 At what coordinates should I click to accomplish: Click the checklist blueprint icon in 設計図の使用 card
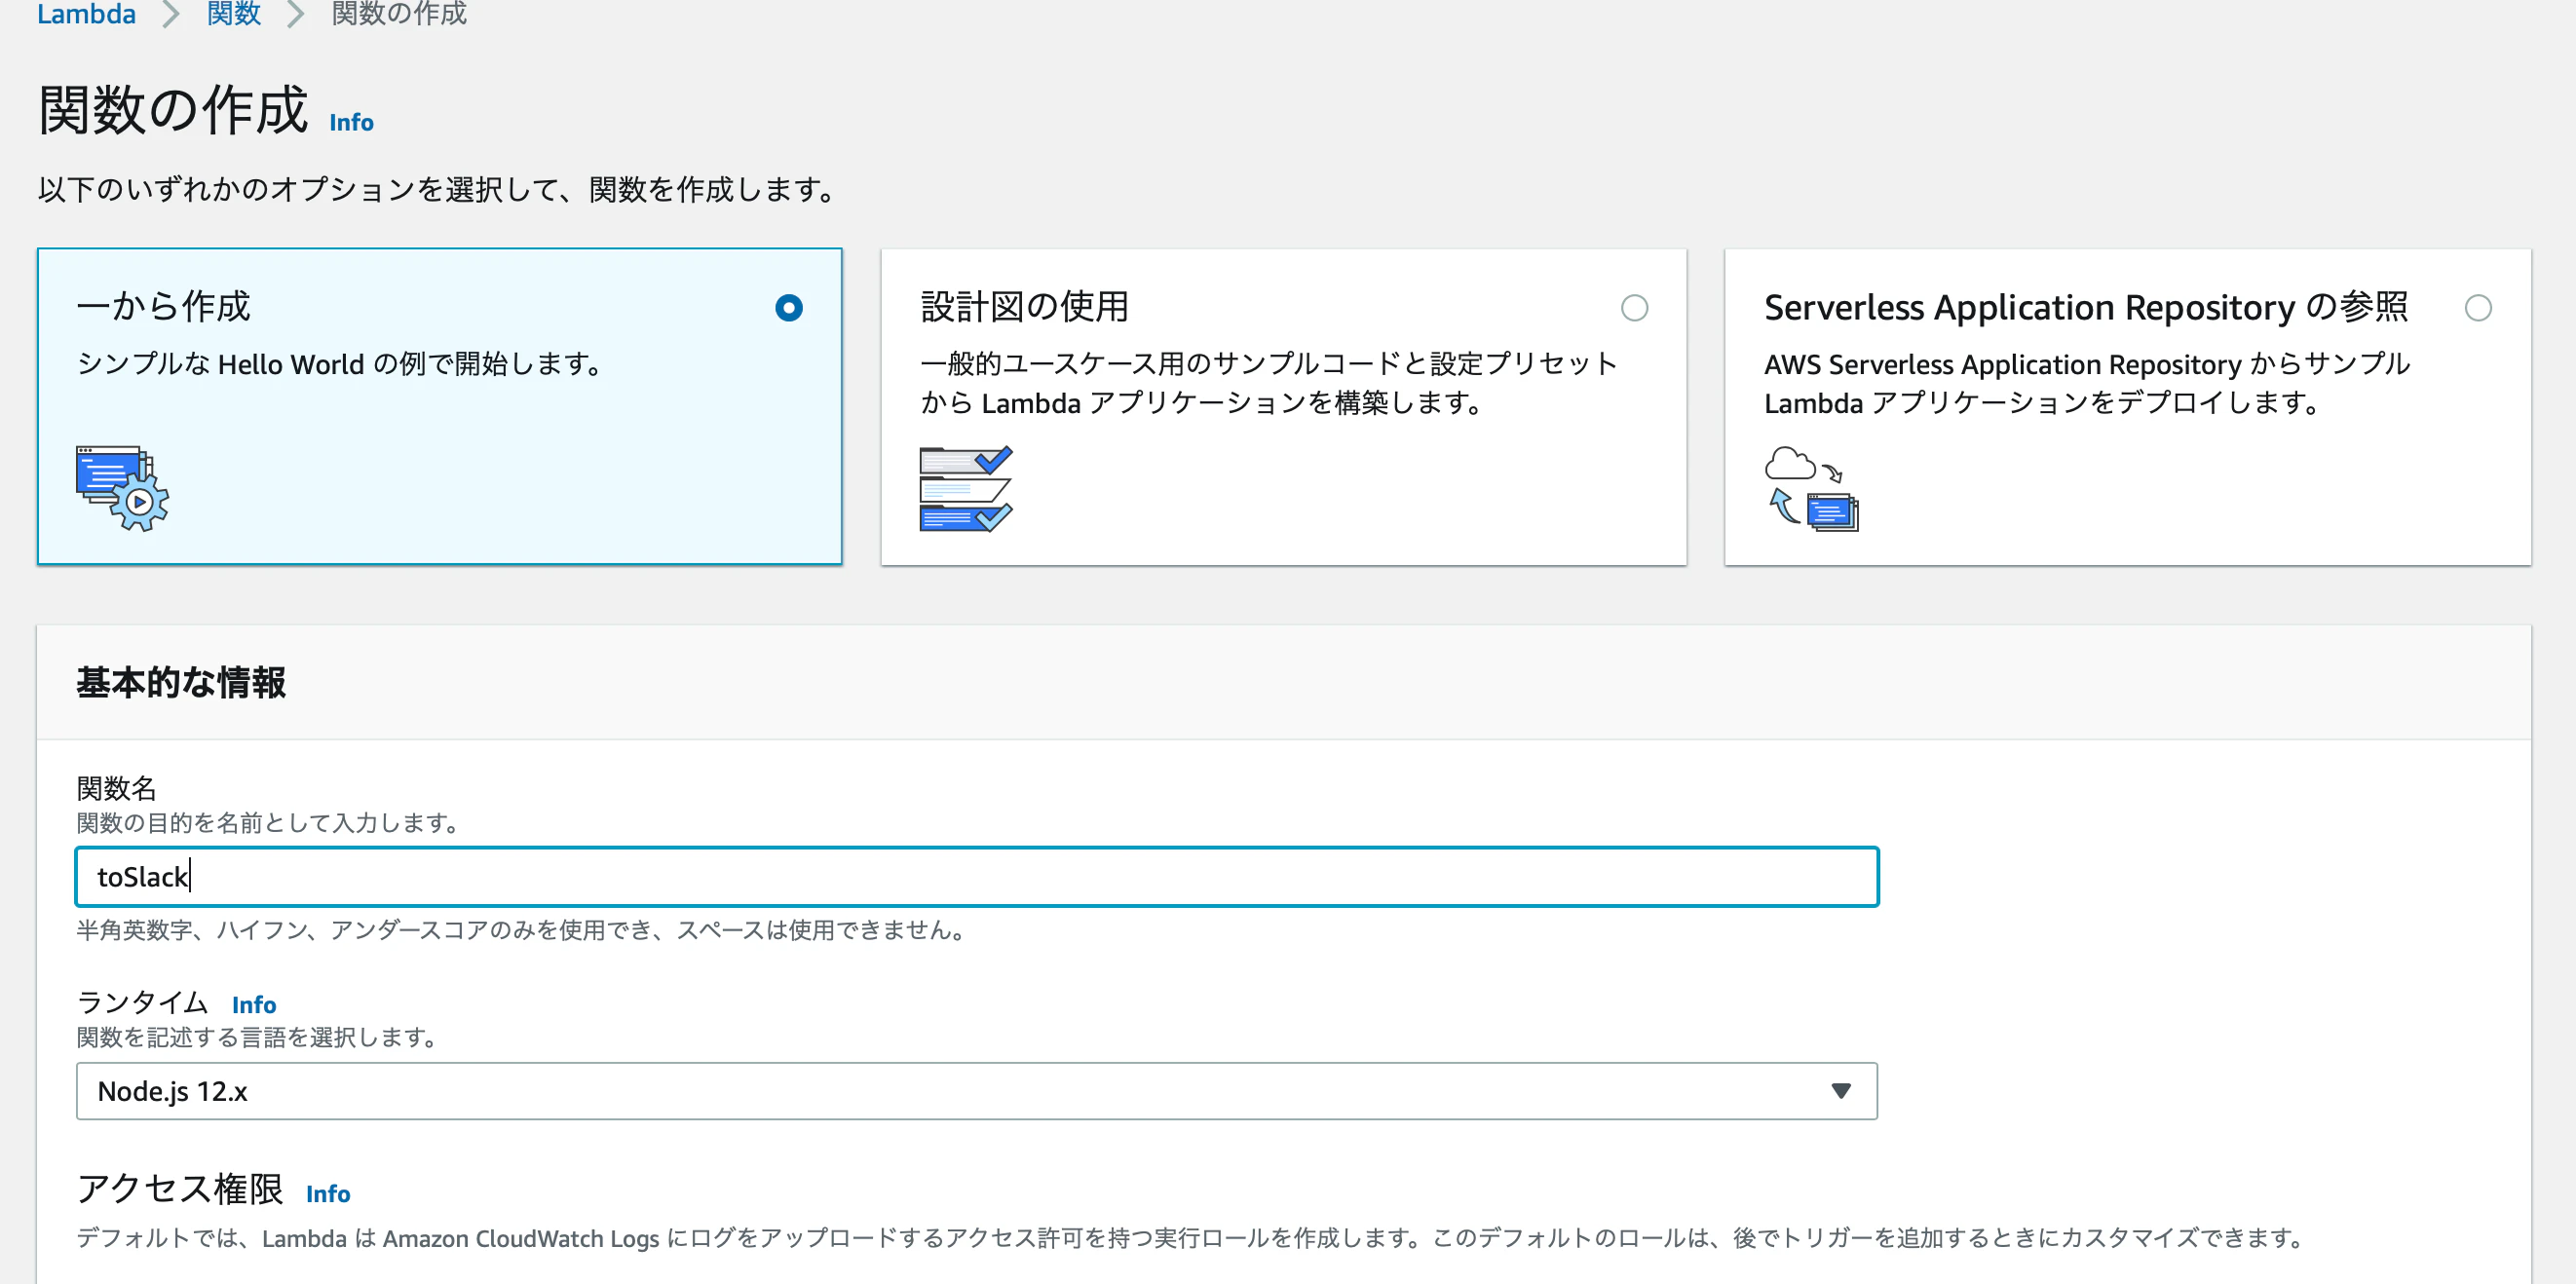point(965,488)
